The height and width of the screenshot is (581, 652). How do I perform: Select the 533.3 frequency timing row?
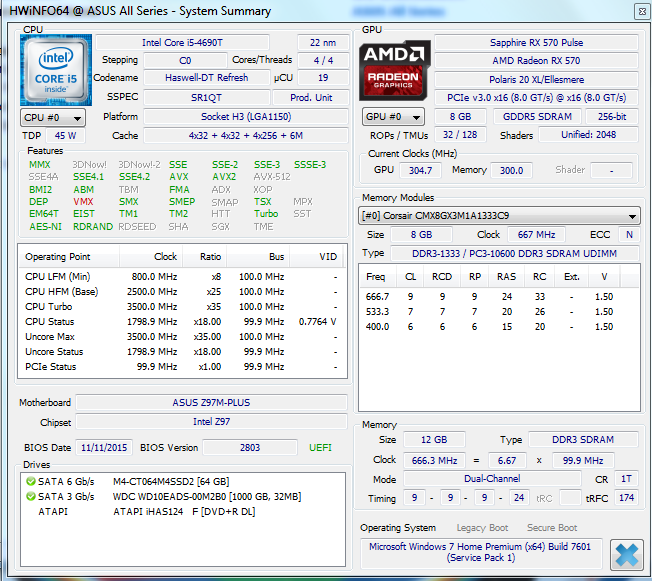(x=499, y=312)
